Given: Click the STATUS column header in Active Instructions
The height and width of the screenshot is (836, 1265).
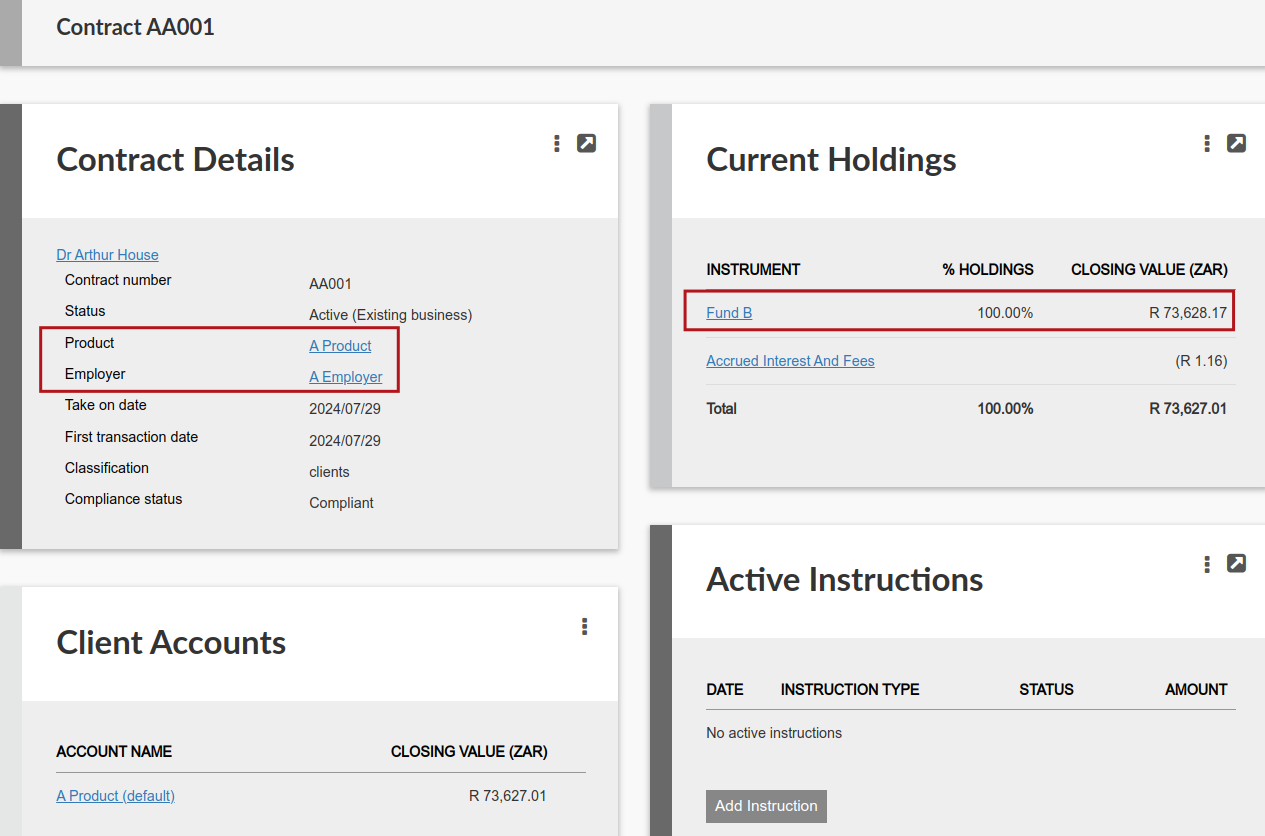Looking at the screenshot, I should (x=1046, y=690).
